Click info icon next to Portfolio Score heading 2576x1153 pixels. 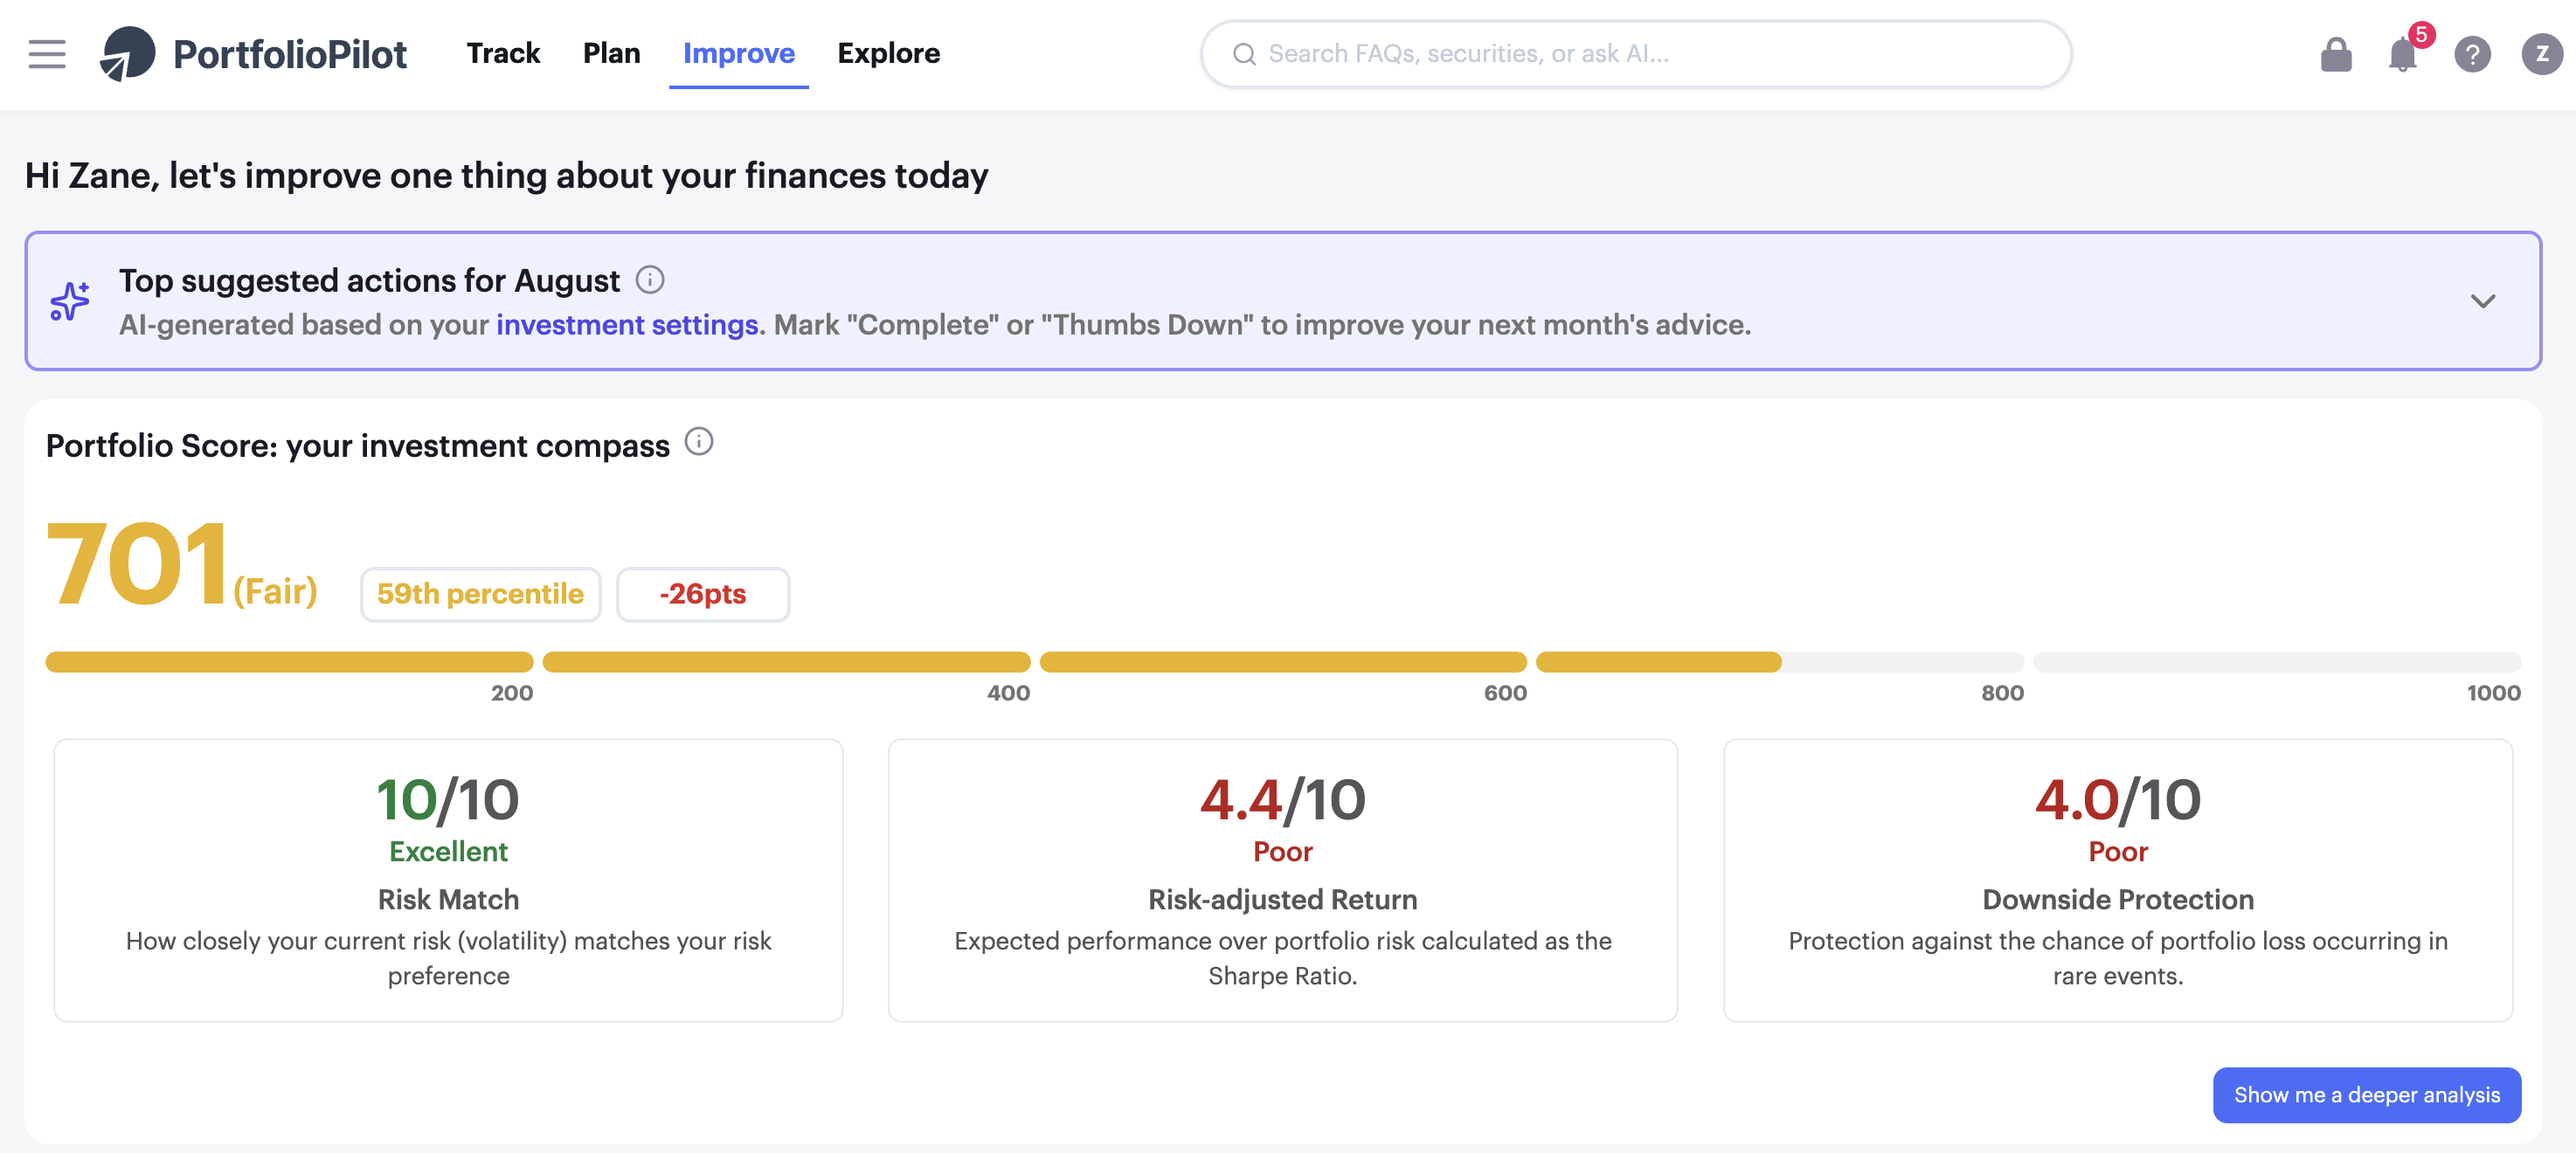pos(699,441)
